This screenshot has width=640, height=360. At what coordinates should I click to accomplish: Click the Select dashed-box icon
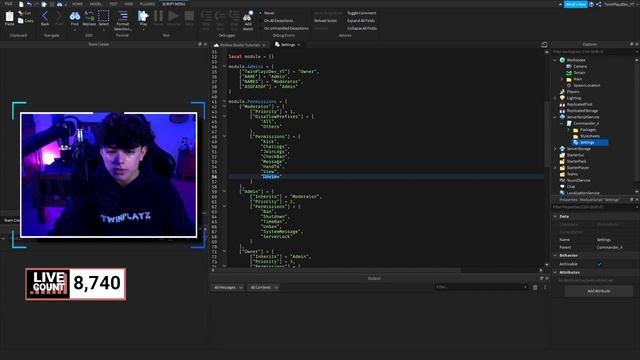coord(104,16)
